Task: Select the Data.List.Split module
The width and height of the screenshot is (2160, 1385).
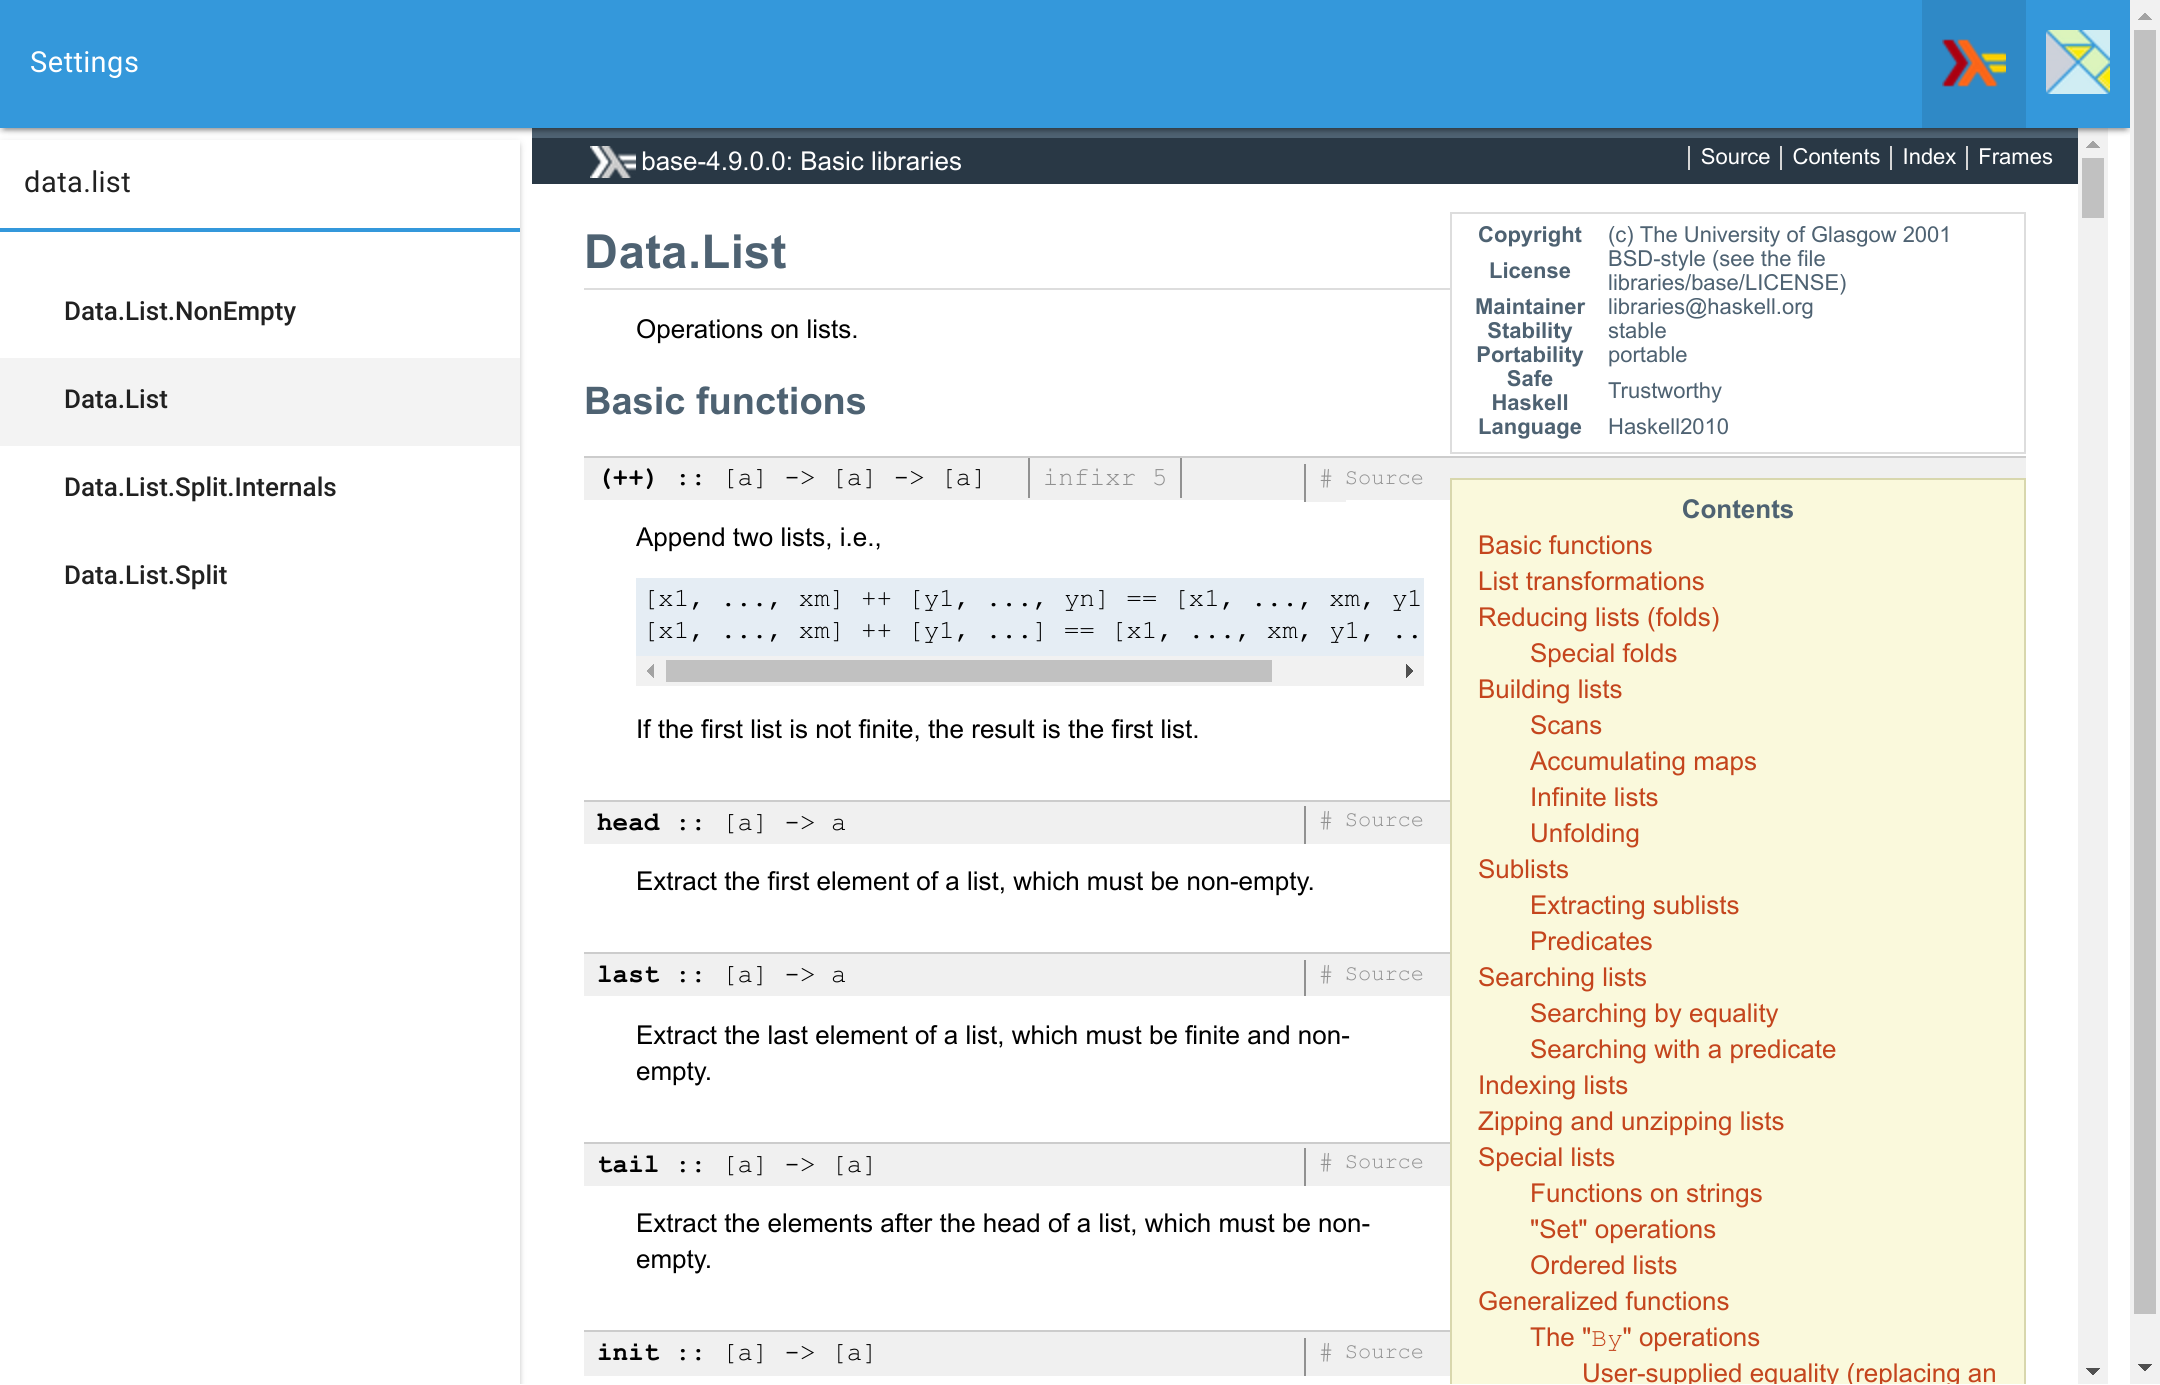Action: tap(145, 575)
